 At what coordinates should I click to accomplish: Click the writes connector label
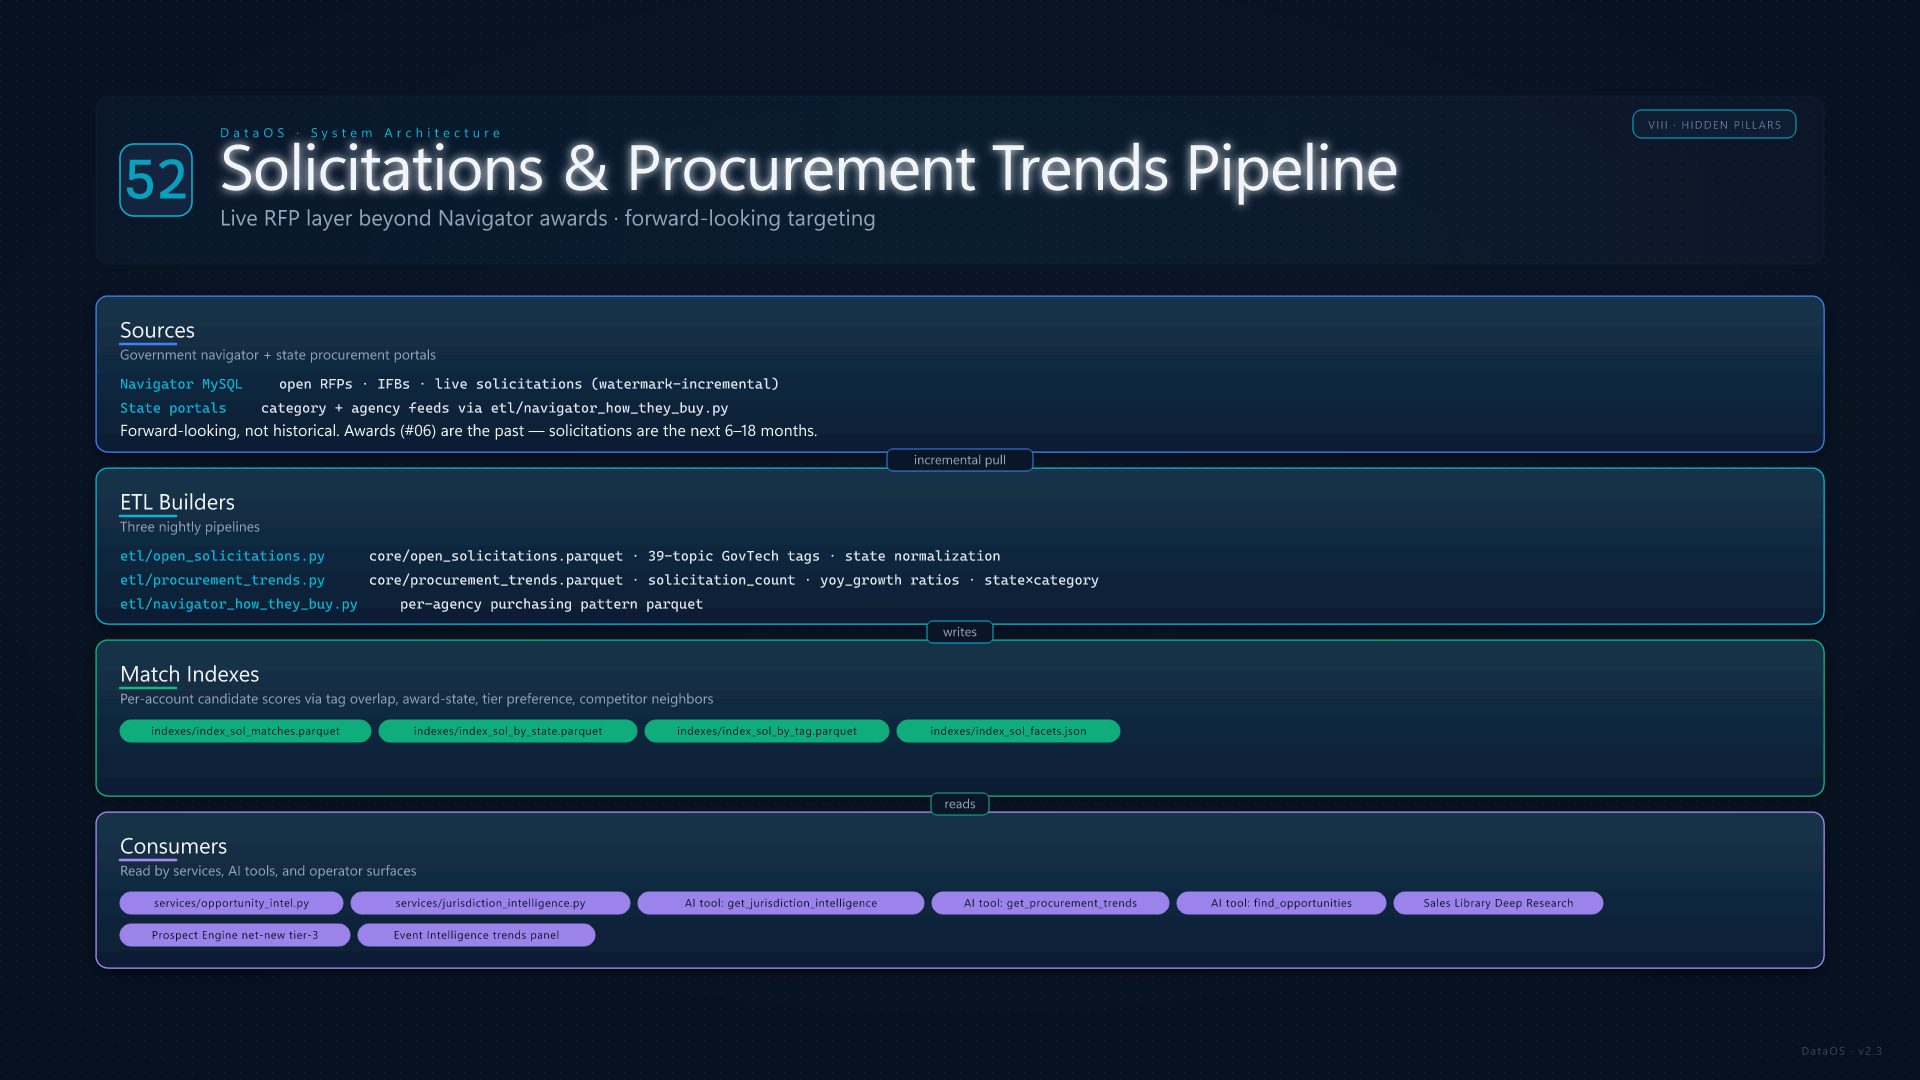click(x=960, y=632)
